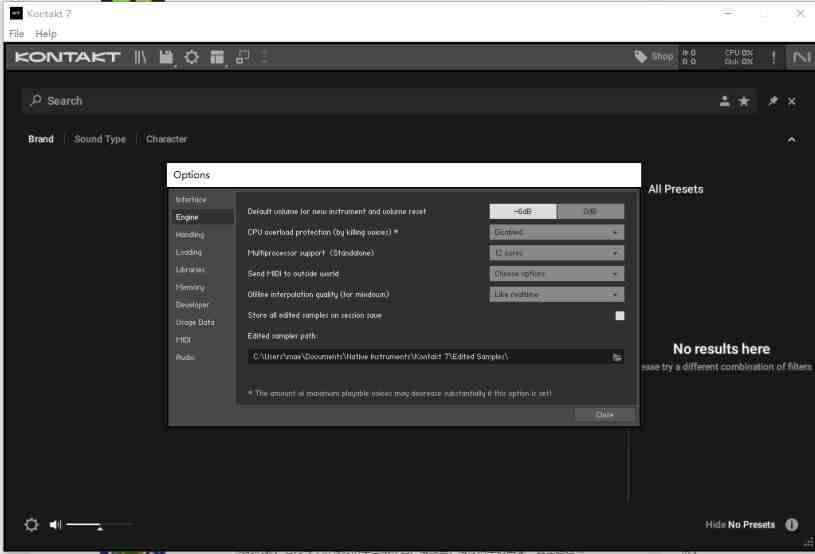Enable Store all edited samples checkbox
Image resolution: width=815 pixels, height=554 pixels.
coord(619,315)
